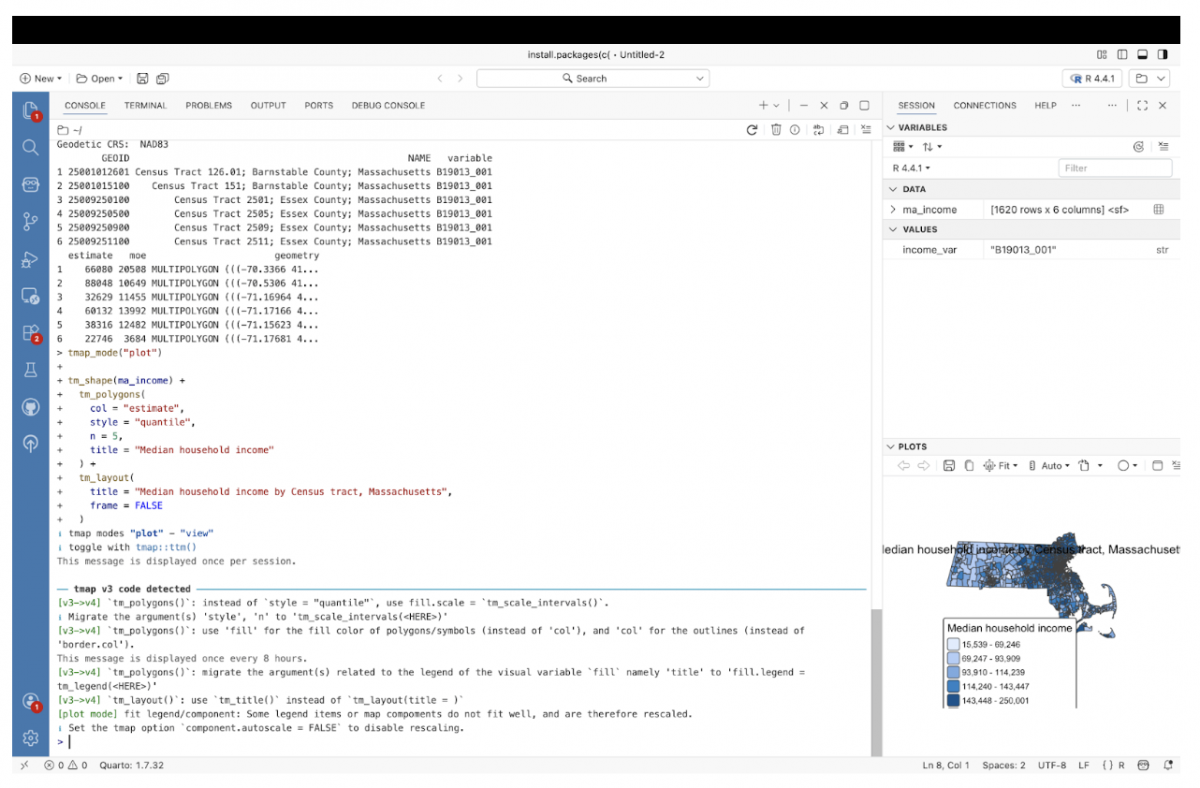Switch to the Terminal tab
This screenshot has width=1200, height=788.
[145, 105]
